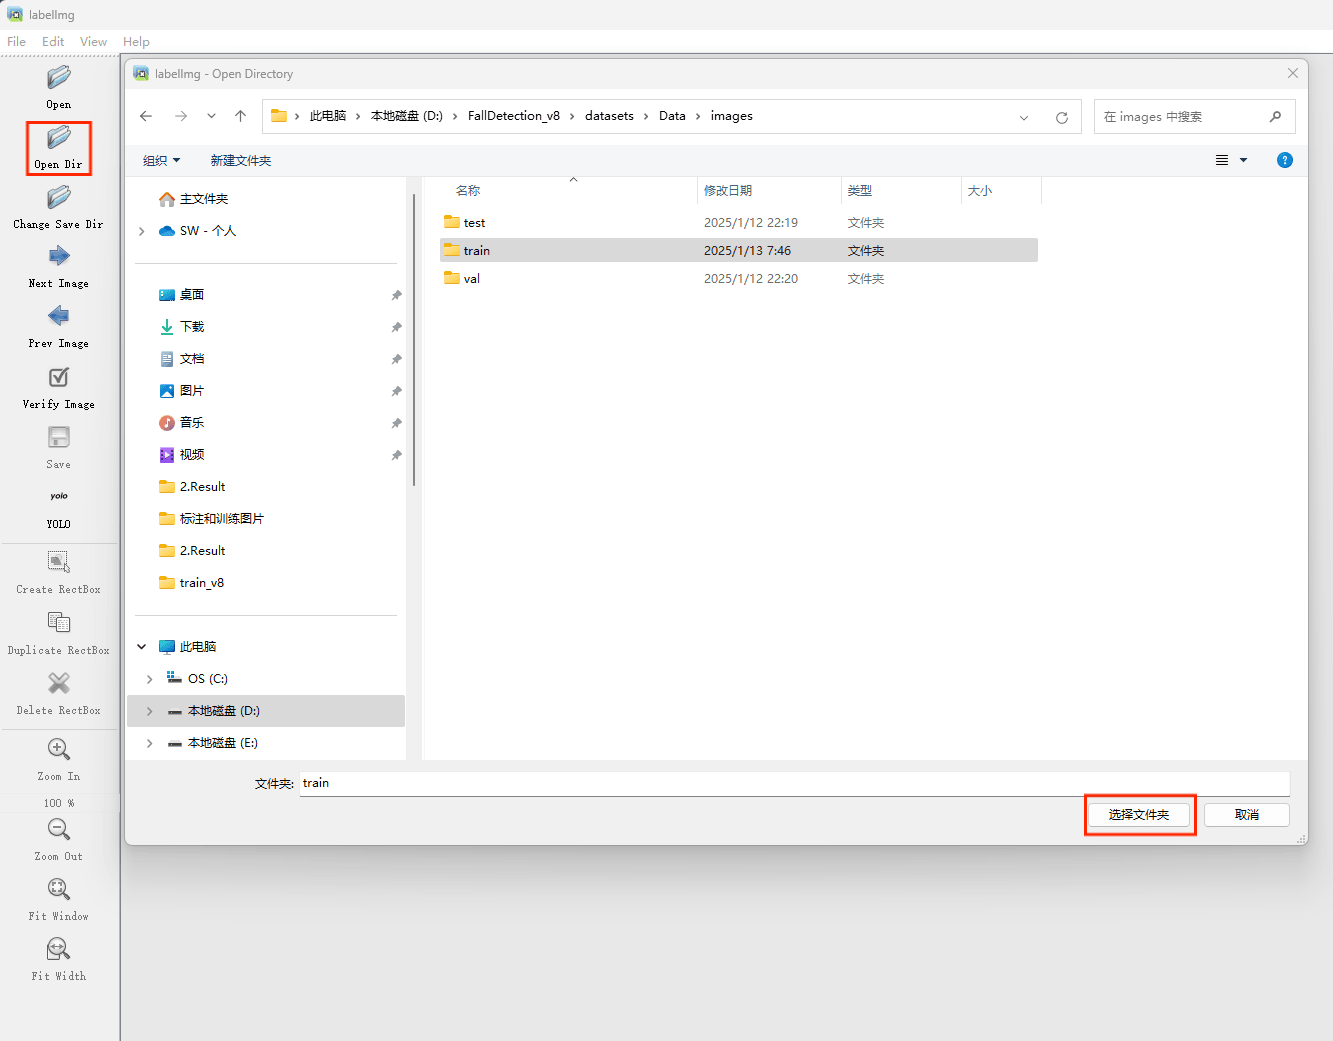Open the recent locations dropdown arrow
Screen dimensions: 1333x1041
pos(211,116)
